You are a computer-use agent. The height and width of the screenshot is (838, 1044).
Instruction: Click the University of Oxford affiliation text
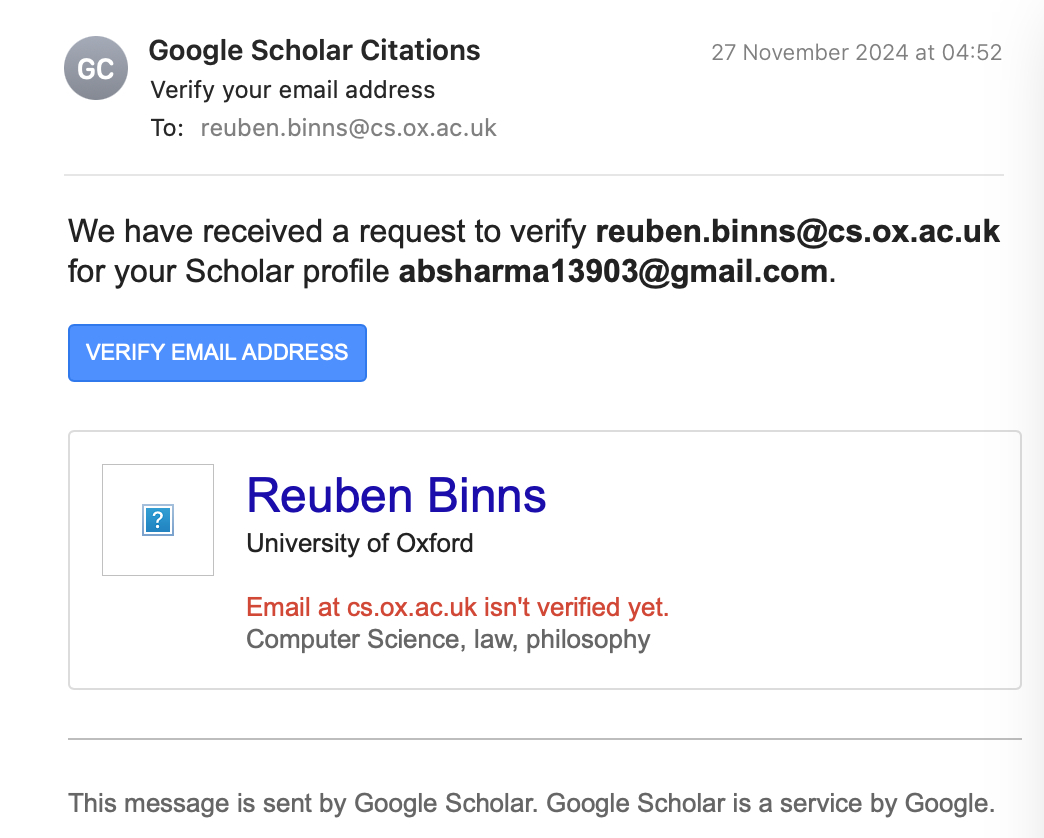(360, 544)
